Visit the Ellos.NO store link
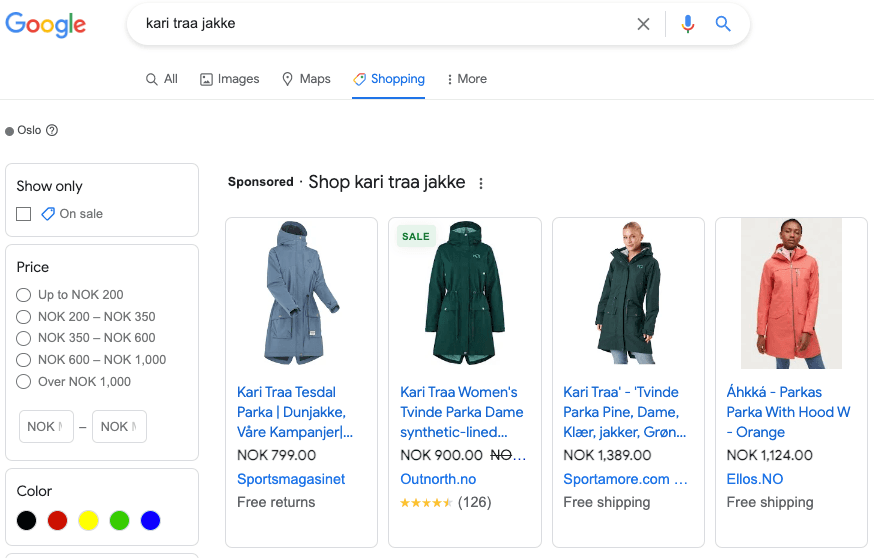The height and width of the screenshot is (558, 874). [755, 479]
